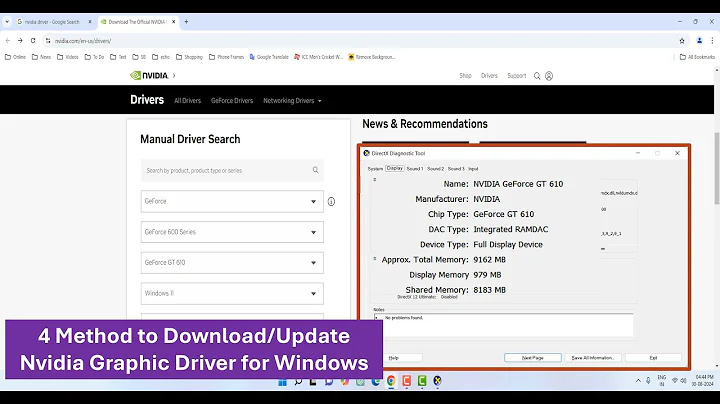The width and height of the screenshot is (720, 404).
Task: Go back using the browser back arrow
Action: click(x=8, y=40)
